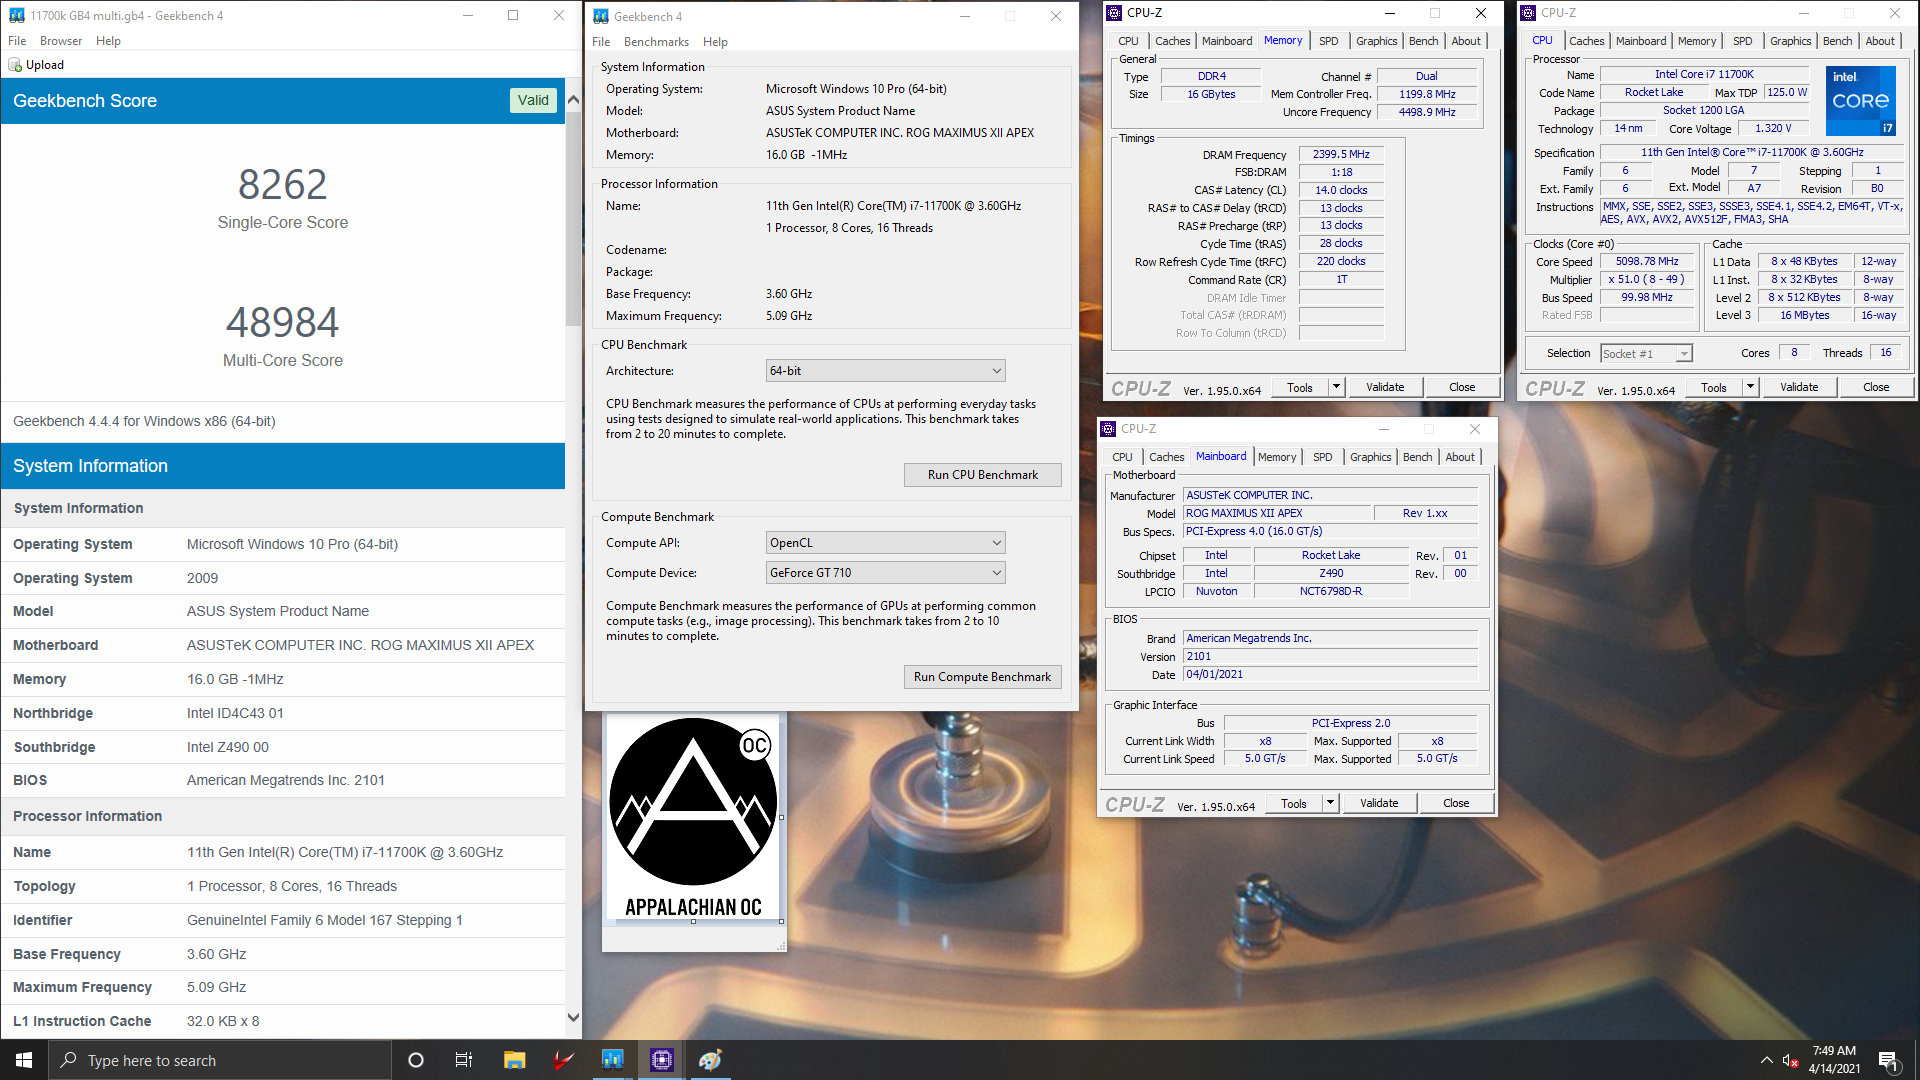This screenshot has height=1080, width=1920.
Task: Click Tools button in CPU-Z CPU window
Action: coord(1714,387)
